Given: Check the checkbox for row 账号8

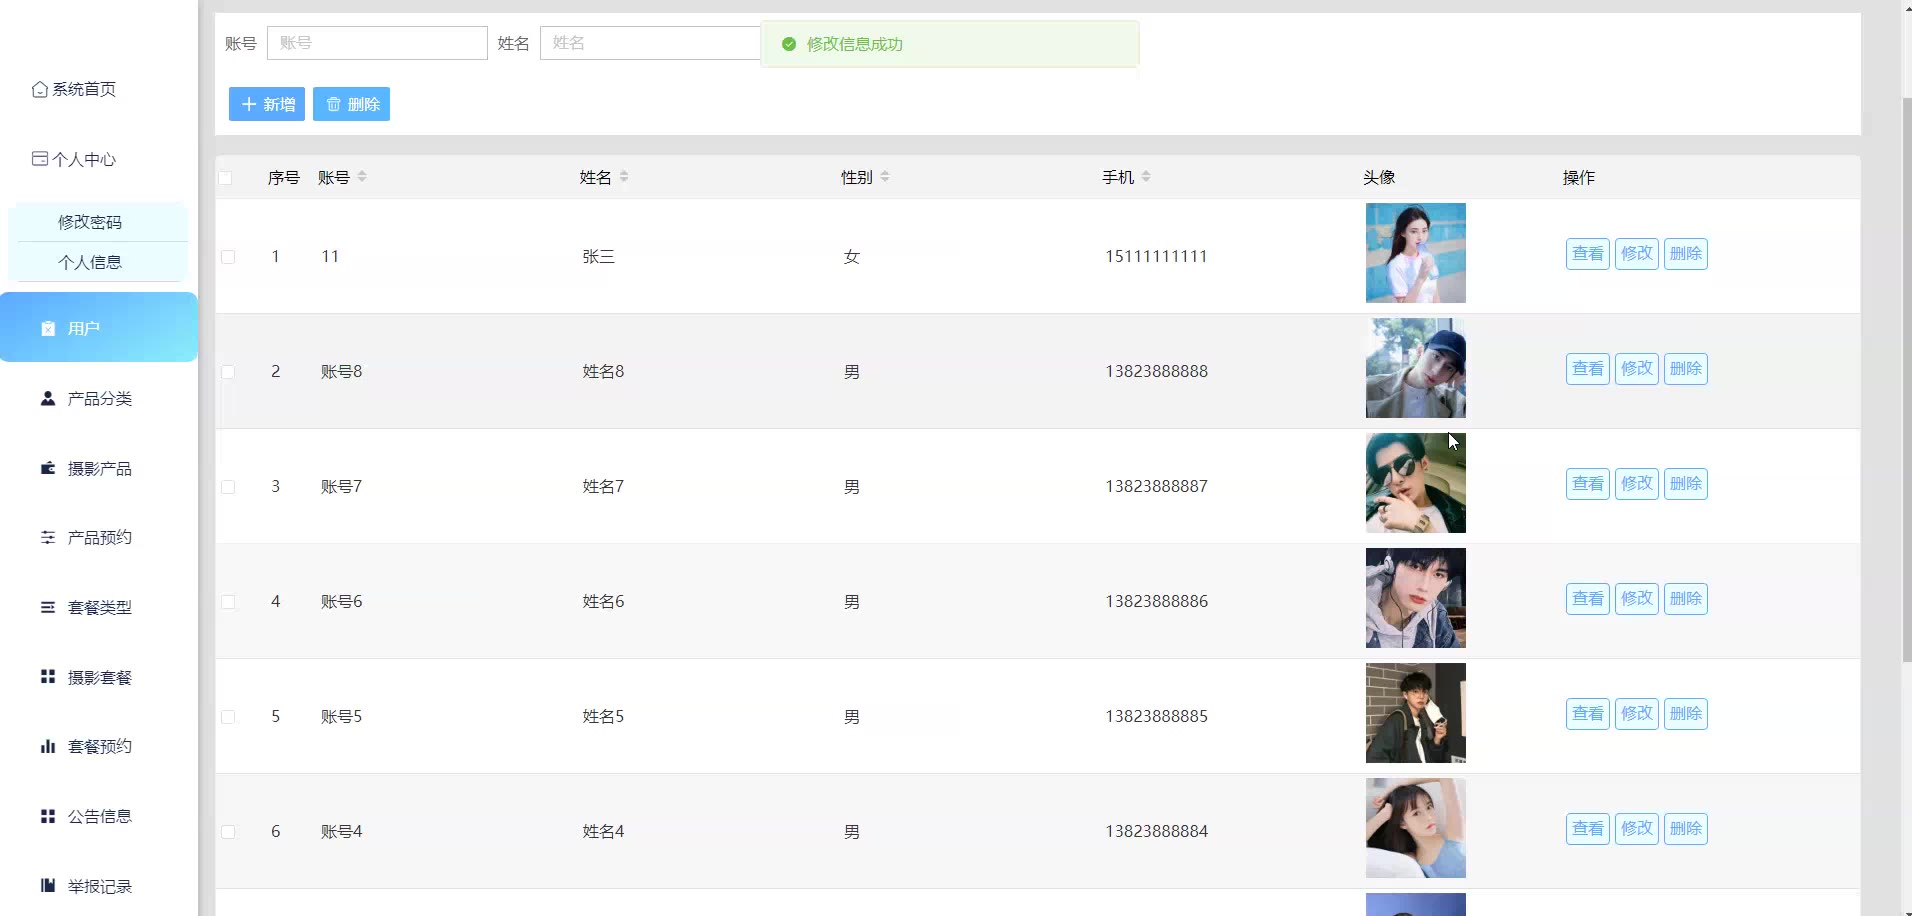Looking at the screenshot, I should [x=228, y=372].
